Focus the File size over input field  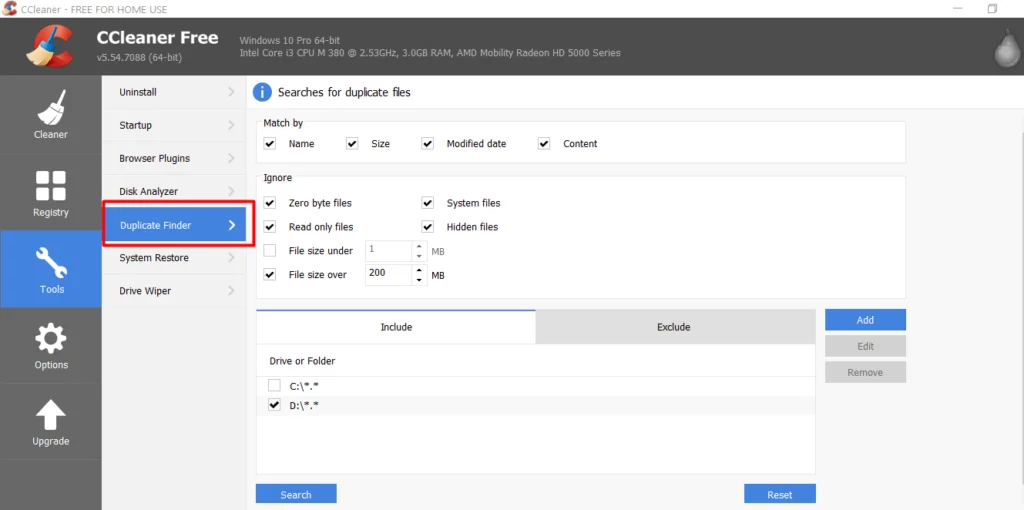click(389, 274)
